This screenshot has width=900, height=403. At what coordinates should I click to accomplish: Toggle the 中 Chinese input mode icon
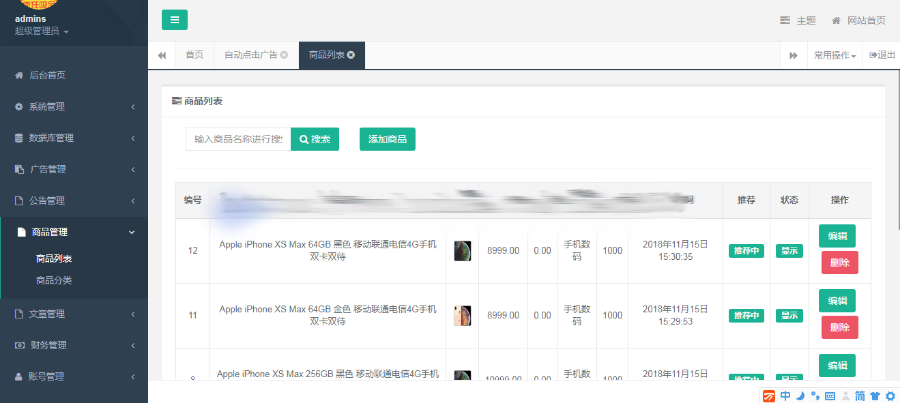[x=785, y=396]
